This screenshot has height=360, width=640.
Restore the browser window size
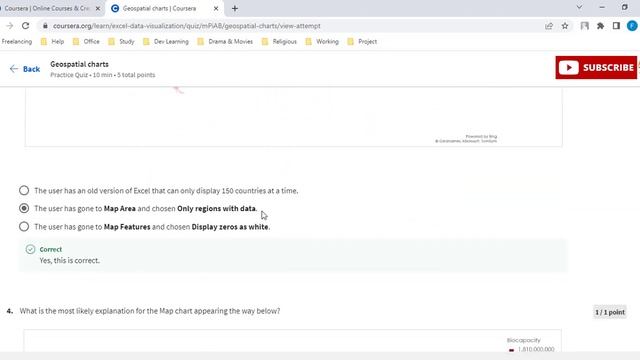(x=624, y=7)
